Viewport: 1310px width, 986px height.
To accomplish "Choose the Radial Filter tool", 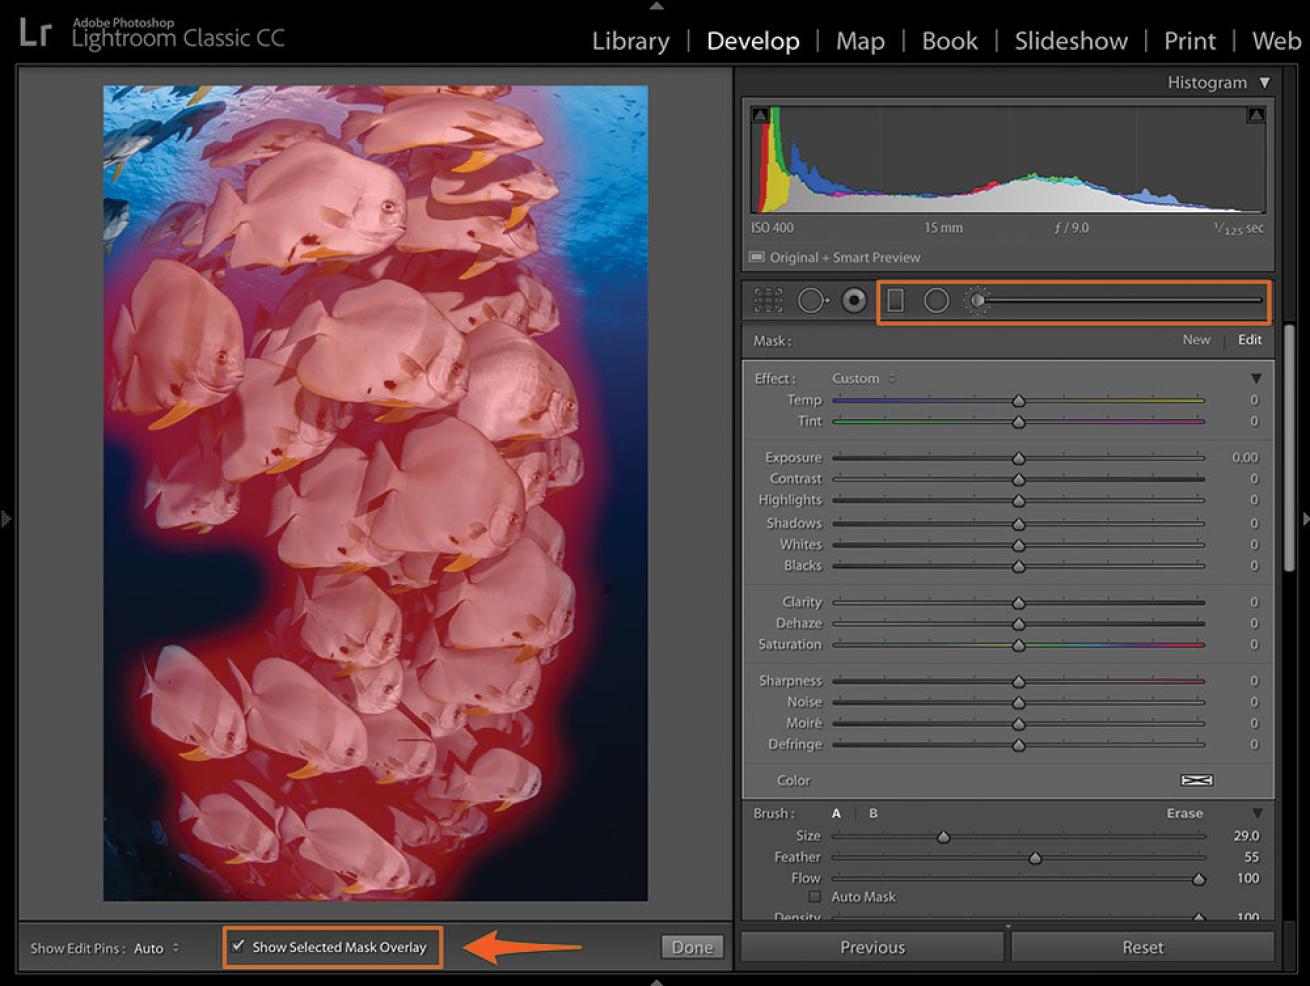I will click(x=936, y=300).
